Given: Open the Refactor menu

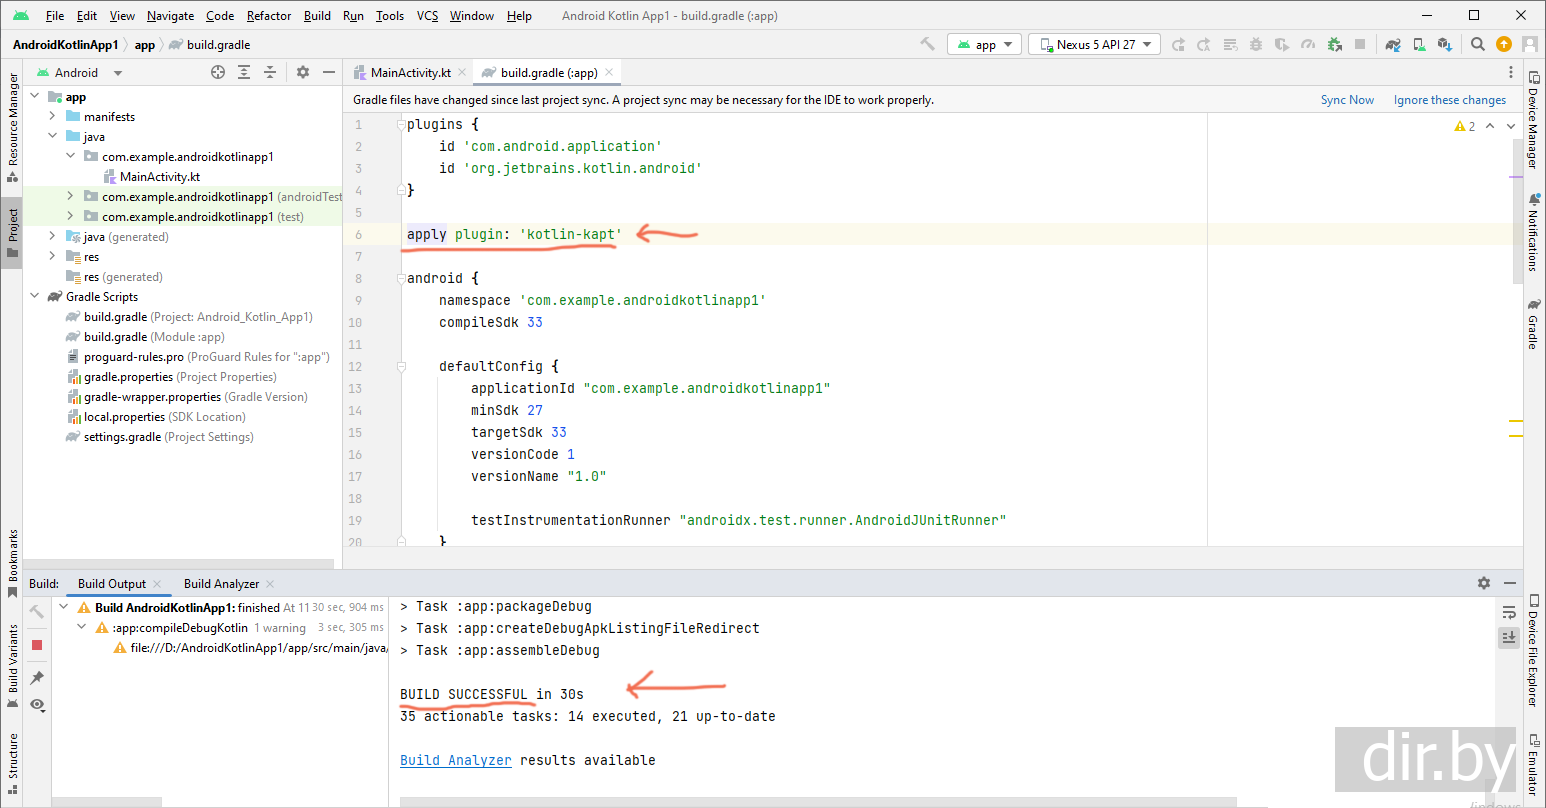Looking at the screenshot, I should (269, 16).
